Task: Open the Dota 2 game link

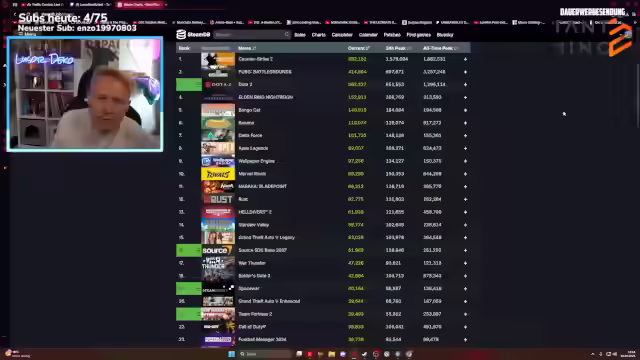Action: (x=245, y=84)
